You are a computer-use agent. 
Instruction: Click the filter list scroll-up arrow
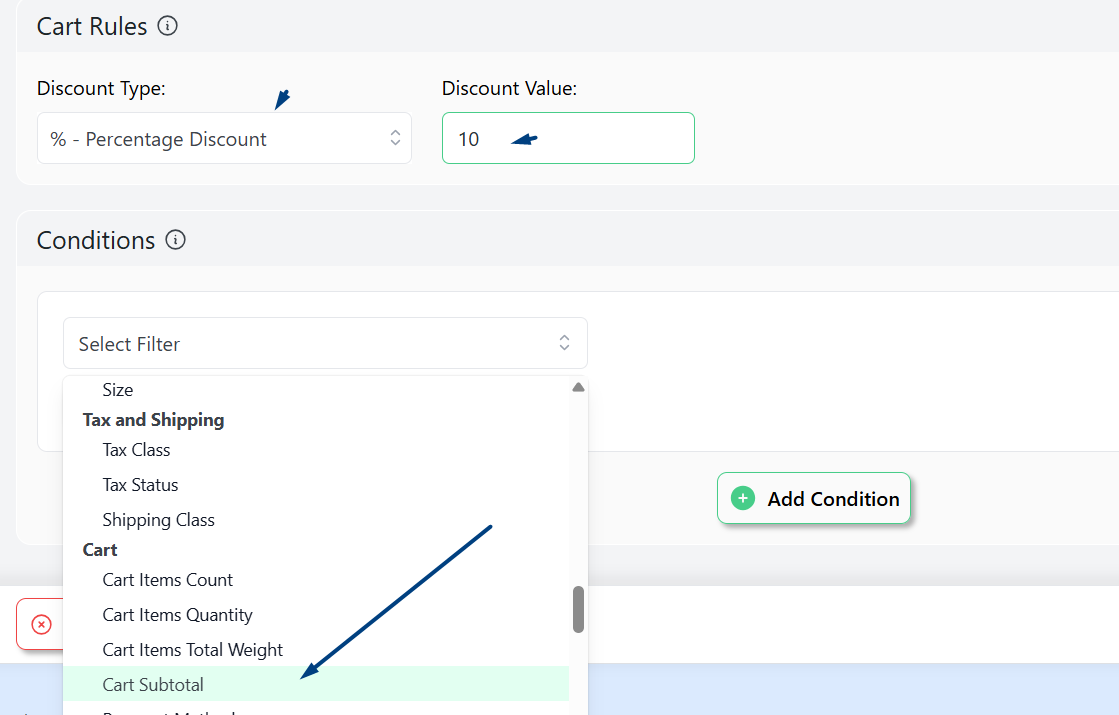tap(578, 387)
